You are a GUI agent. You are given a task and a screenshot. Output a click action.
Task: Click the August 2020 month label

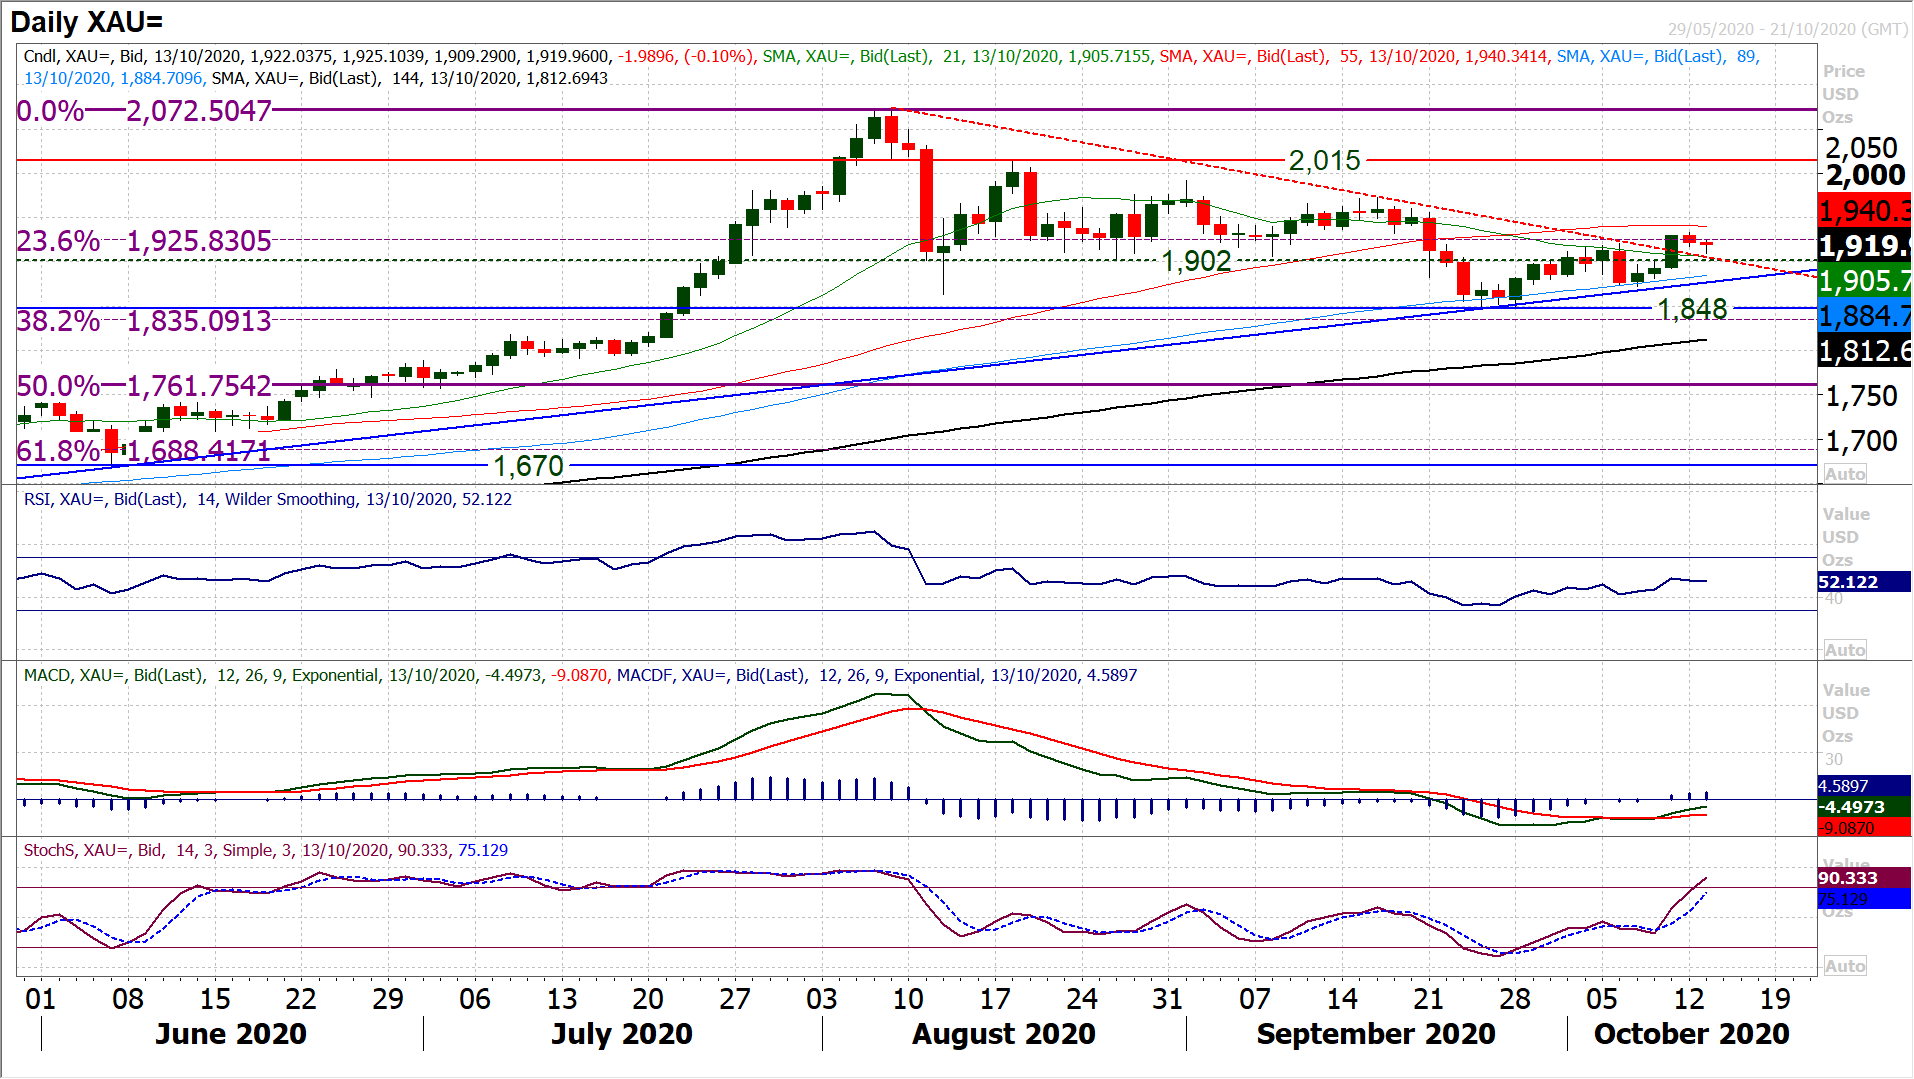[1004, 1034]
